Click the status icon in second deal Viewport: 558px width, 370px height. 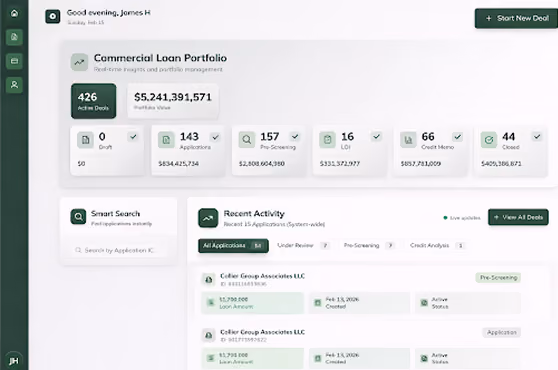click(424, 358)
